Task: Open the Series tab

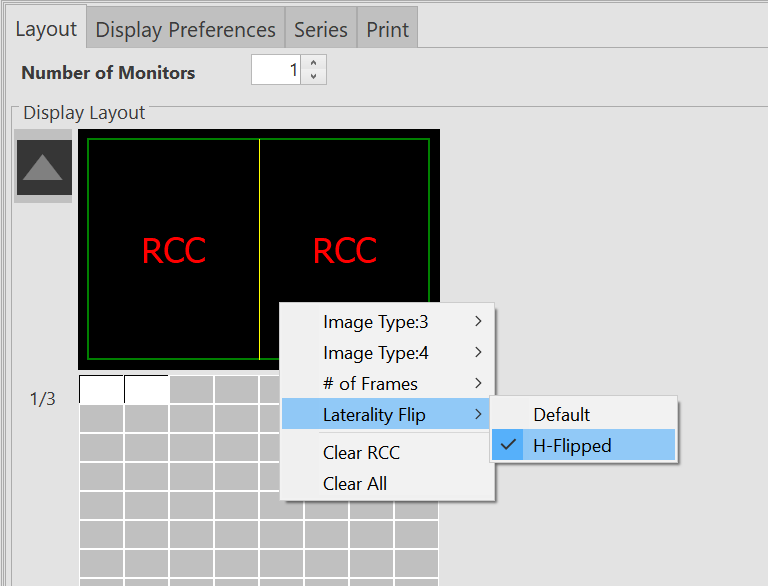Action: 320,30
